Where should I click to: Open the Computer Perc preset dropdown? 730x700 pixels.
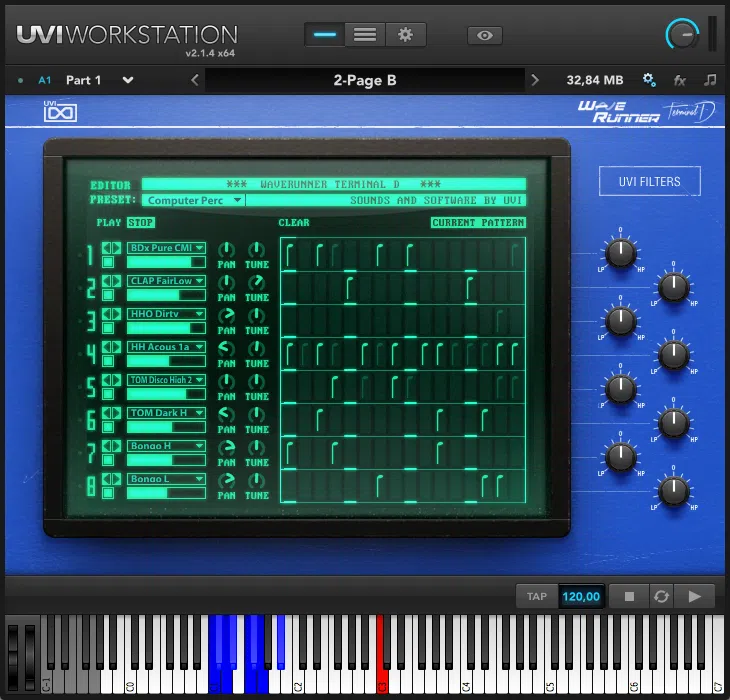(194, 200)
